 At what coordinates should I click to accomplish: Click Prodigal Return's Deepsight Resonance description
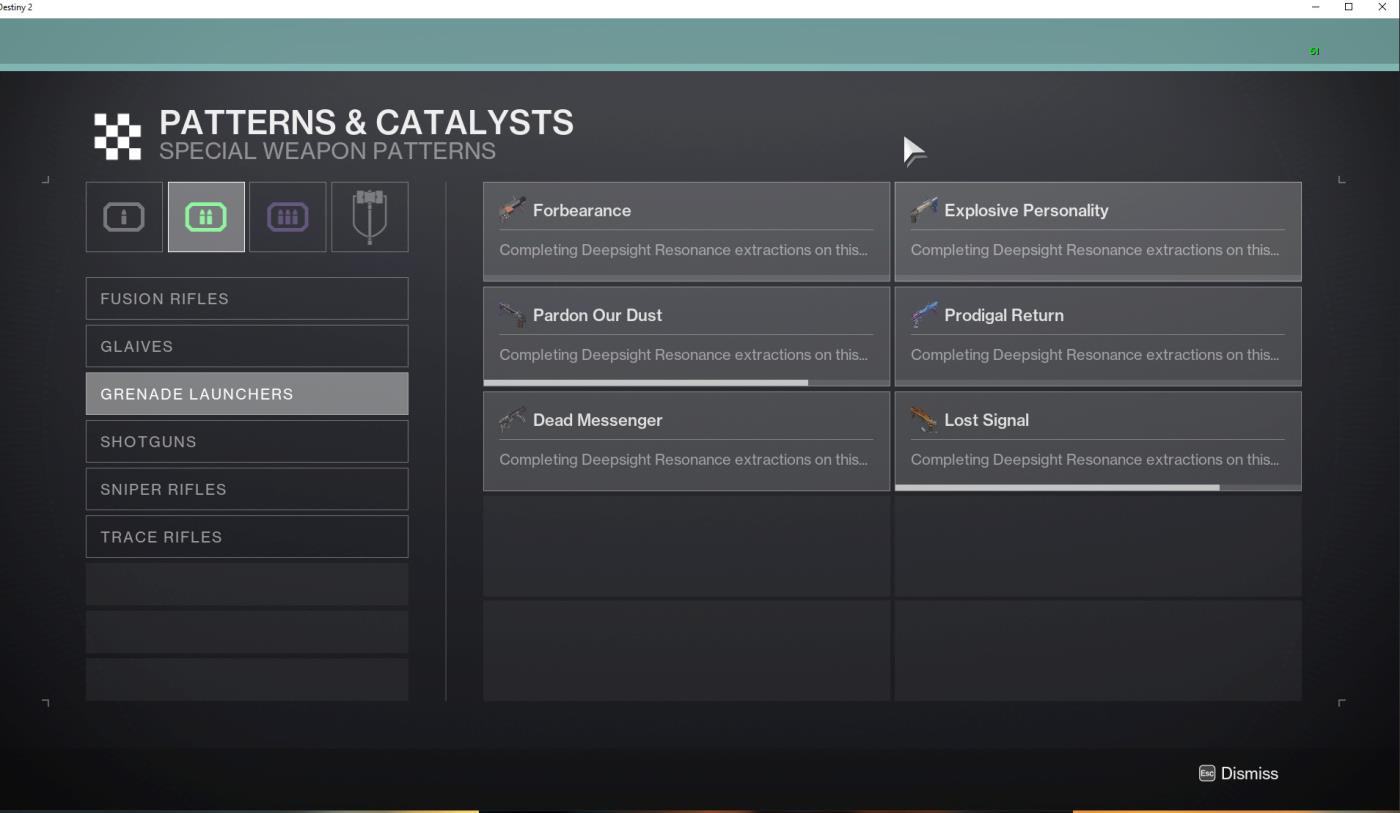coord(1095,355)
